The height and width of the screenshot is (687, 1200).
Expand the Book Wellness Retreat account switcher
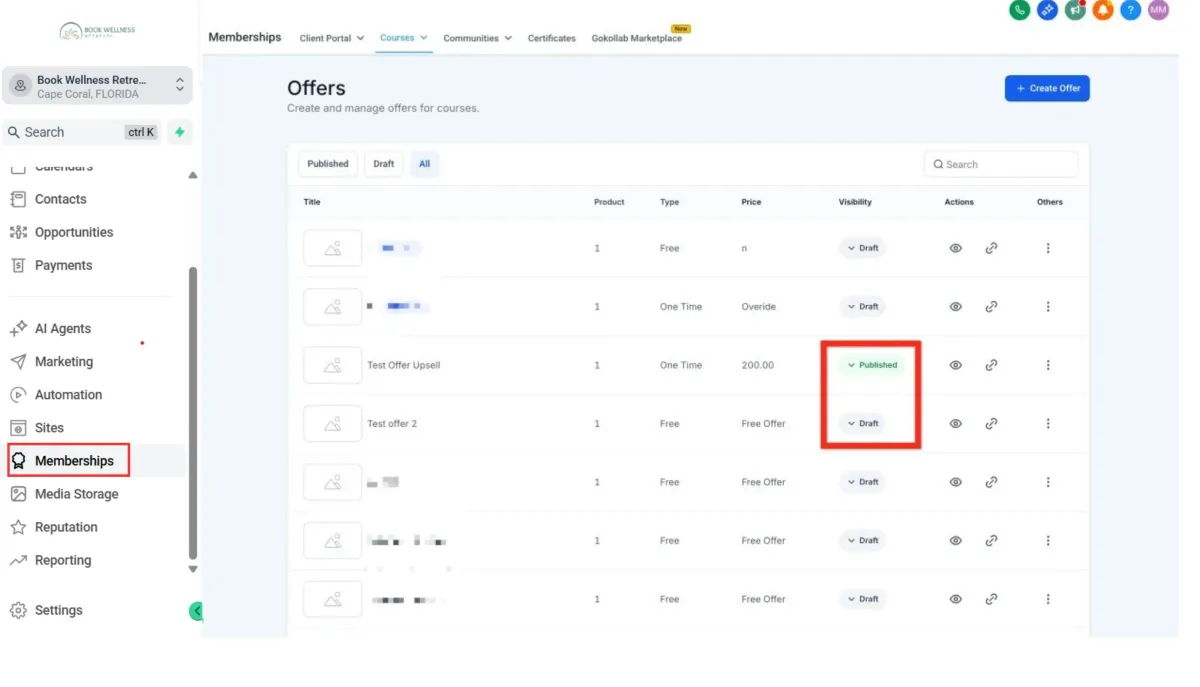[98, 86]
